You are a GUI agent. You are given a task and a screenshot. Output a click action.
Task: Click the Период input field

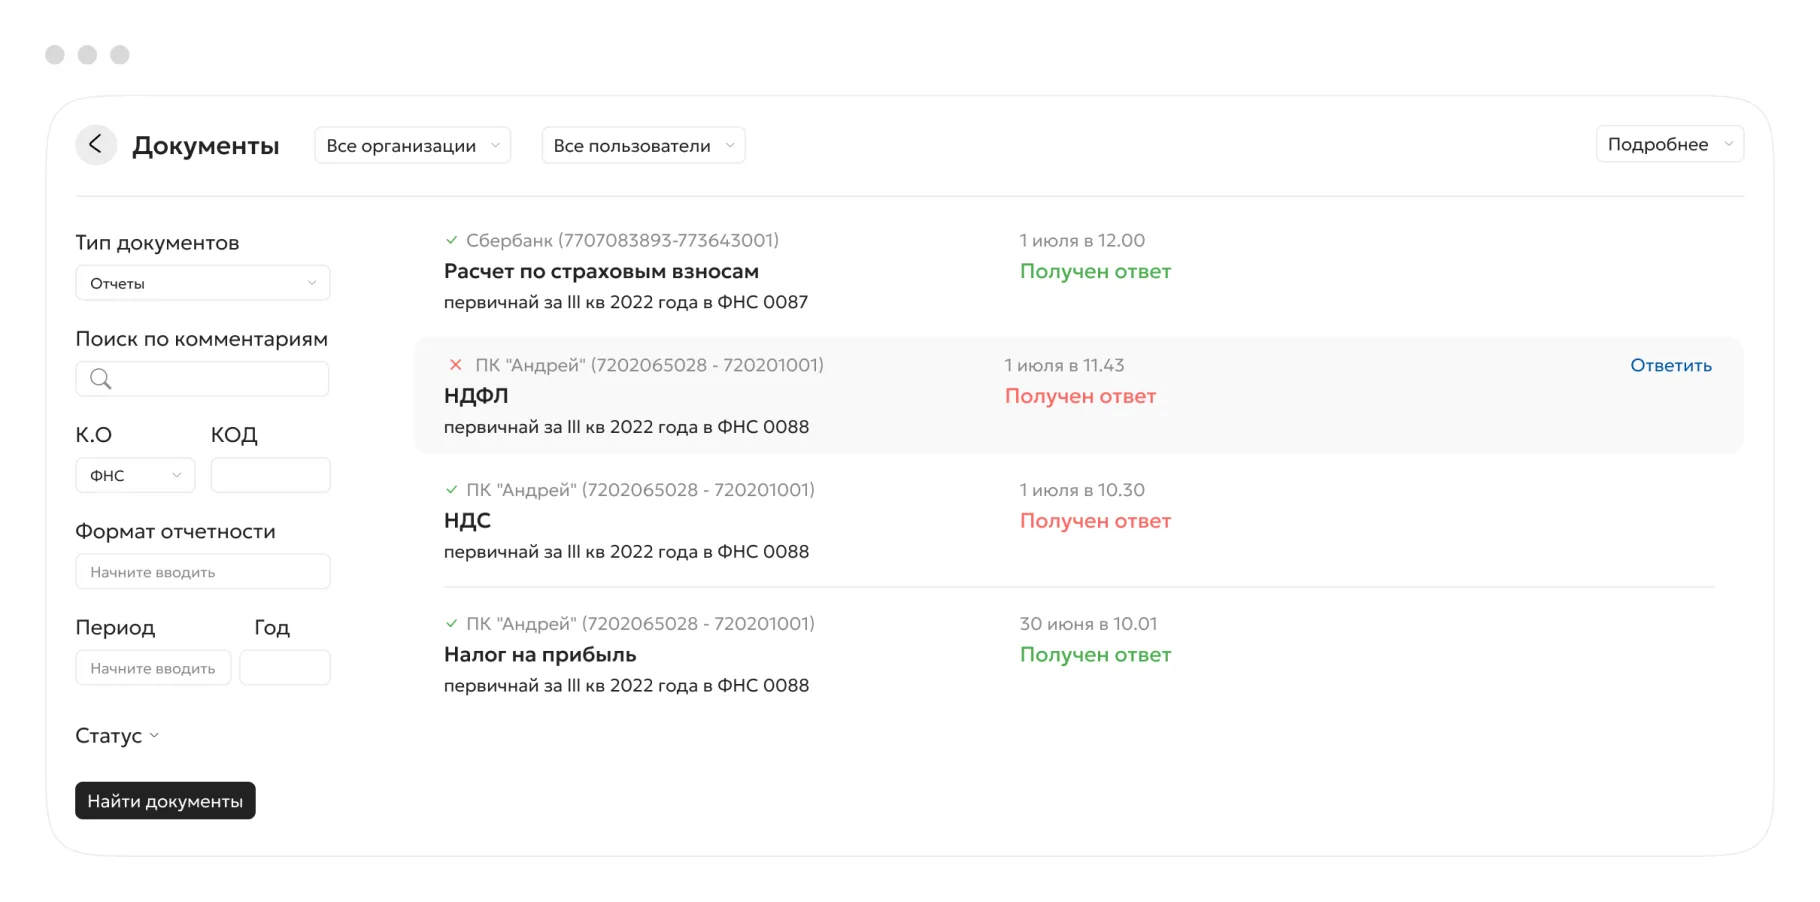pyautogui.click(x=153, y=668)
